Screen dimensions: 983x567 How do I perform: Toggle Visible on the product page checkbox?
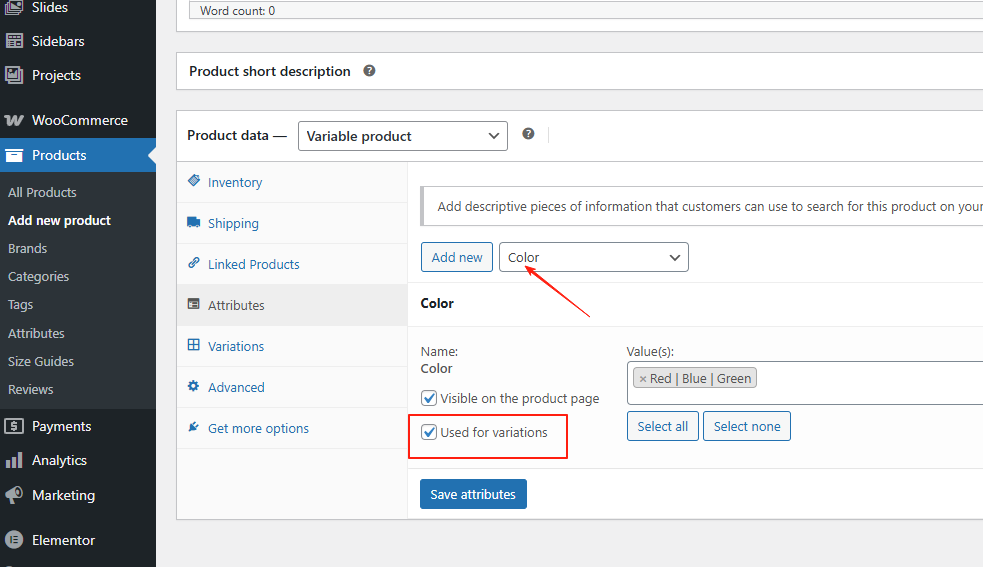[429, 398]
